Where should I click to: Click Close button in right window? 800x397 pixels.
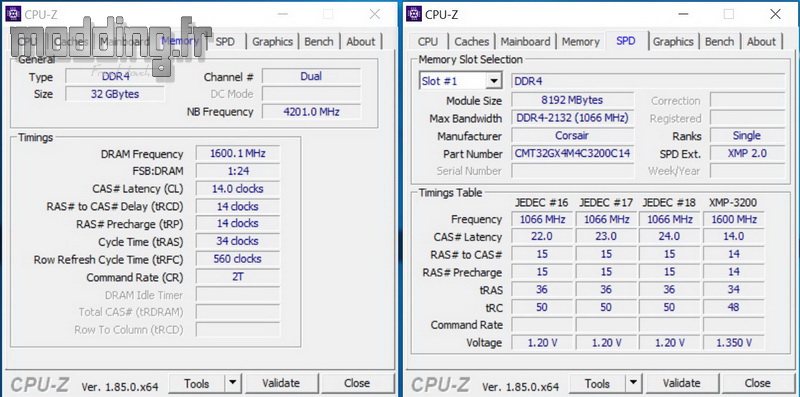click(x=757, y=383)
